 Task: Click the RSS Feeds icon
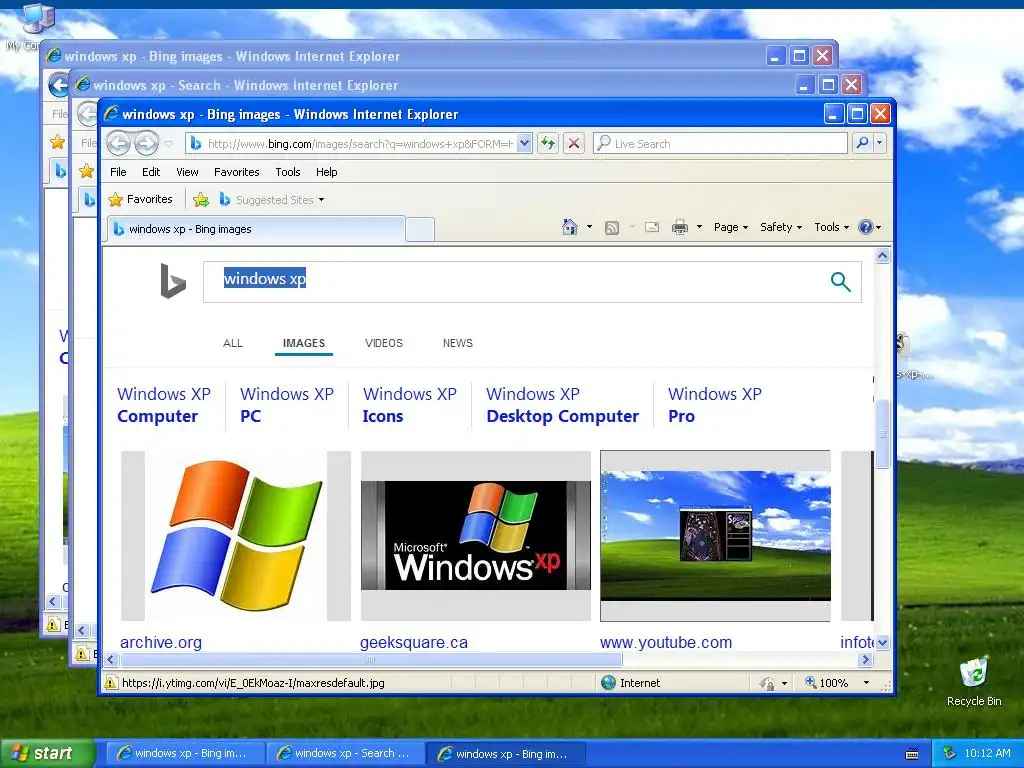[611, 227]
